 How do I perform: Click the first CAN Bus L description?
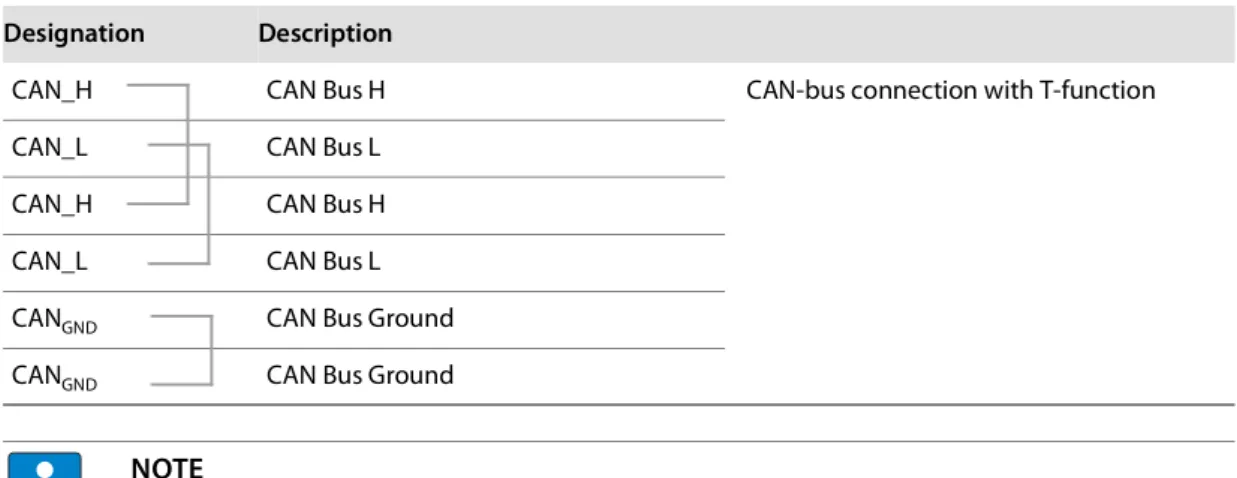point(323,148)
